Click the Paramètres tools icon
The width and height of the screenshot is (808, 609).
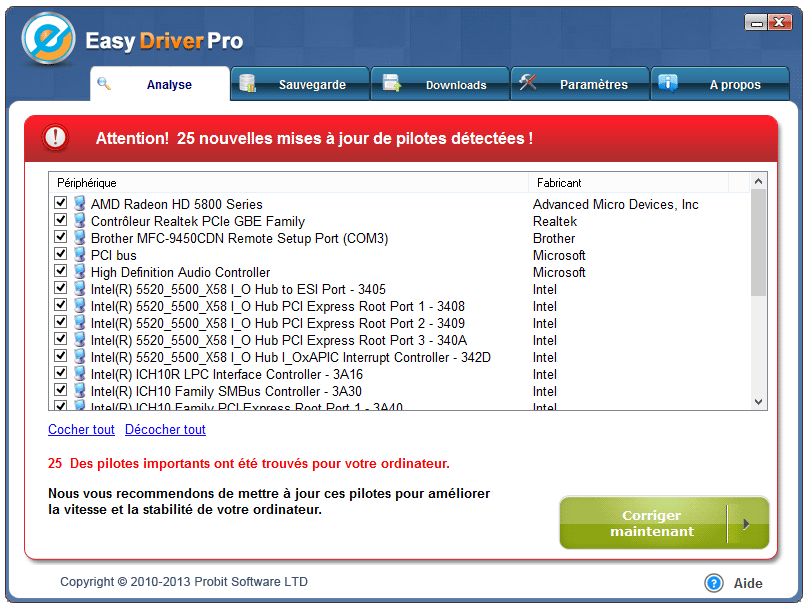click(528, 84)
